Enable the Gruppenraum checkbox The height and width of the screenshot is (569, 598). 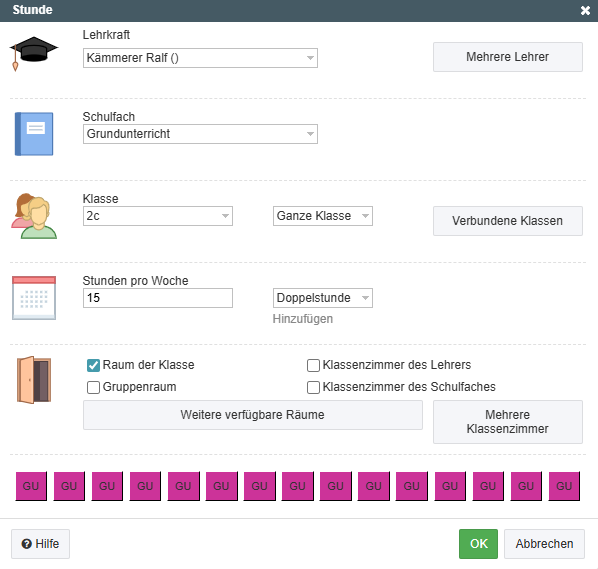(93, 387)
